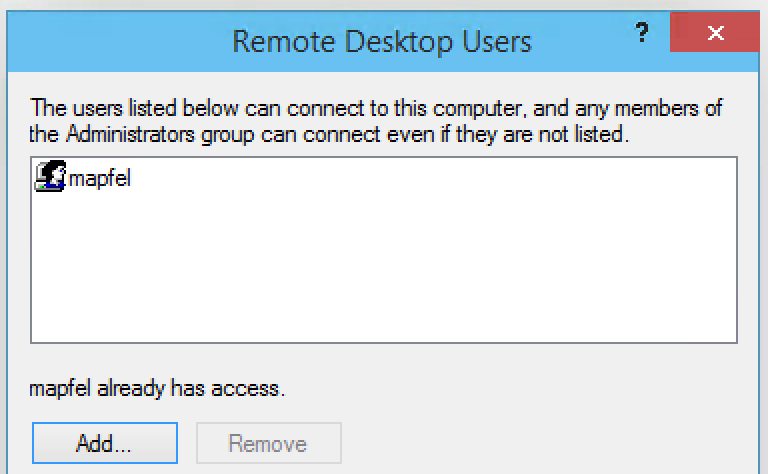The image size is (768, 474).
Task: Select the mapfel name label text
Action: pos(100,178)
